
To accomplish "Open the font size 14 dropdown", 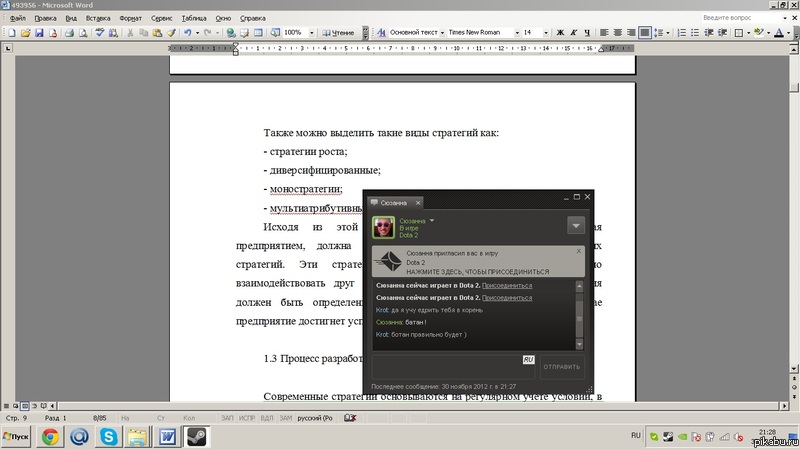I will pyautogui.click(x=545, y=33).
